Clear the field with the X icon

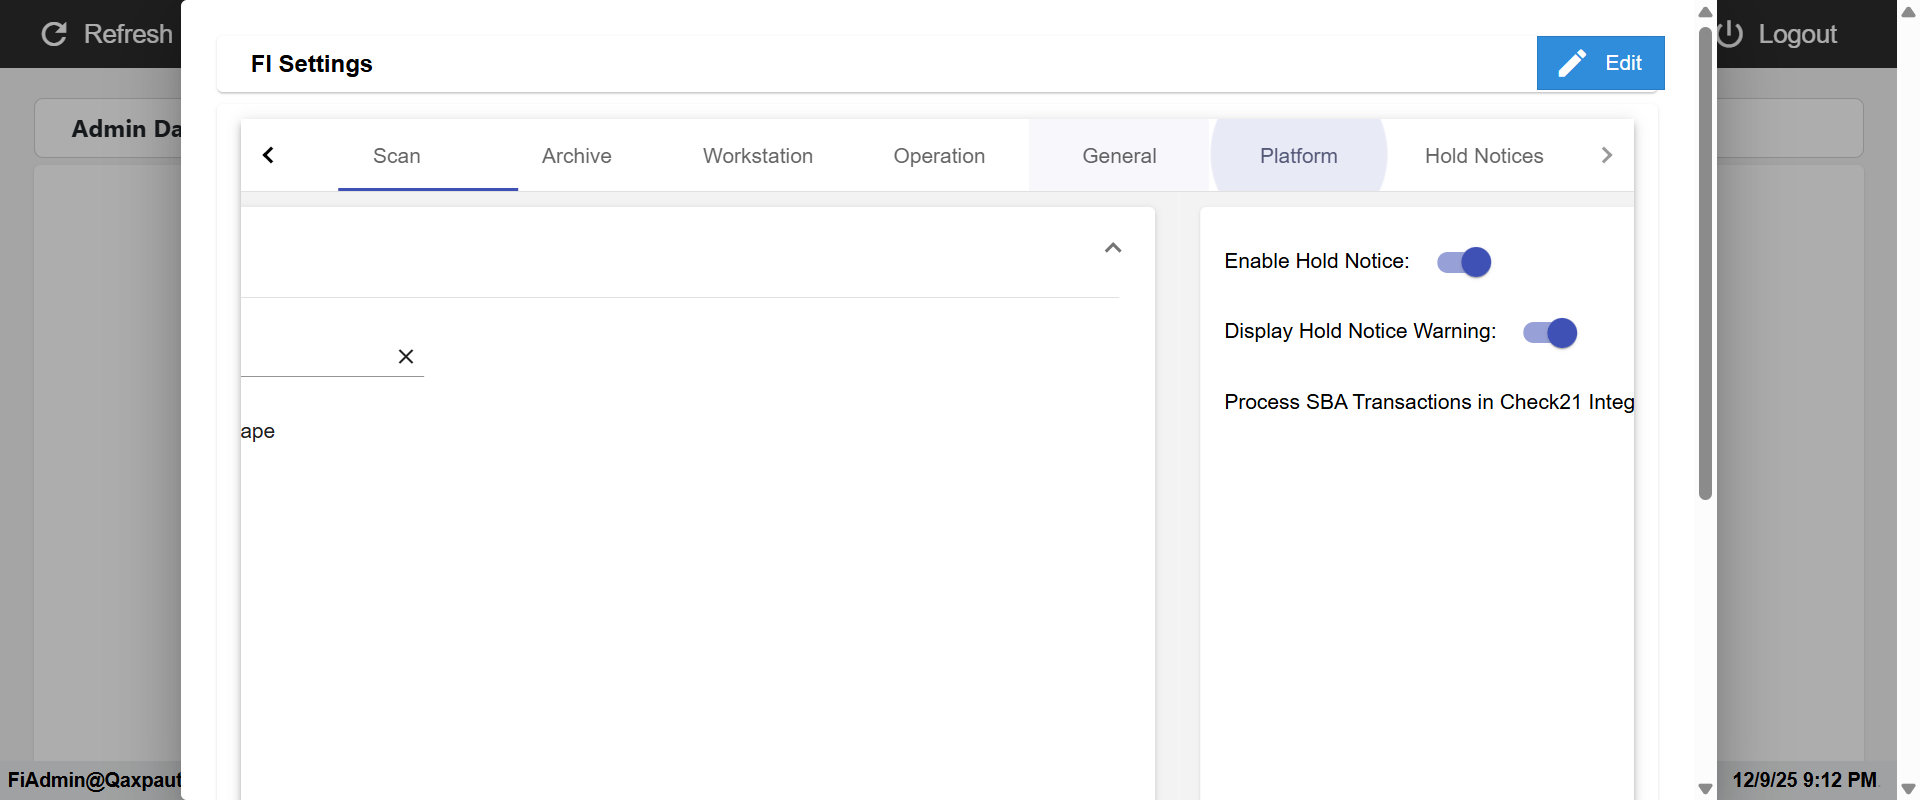click(406, 357)
